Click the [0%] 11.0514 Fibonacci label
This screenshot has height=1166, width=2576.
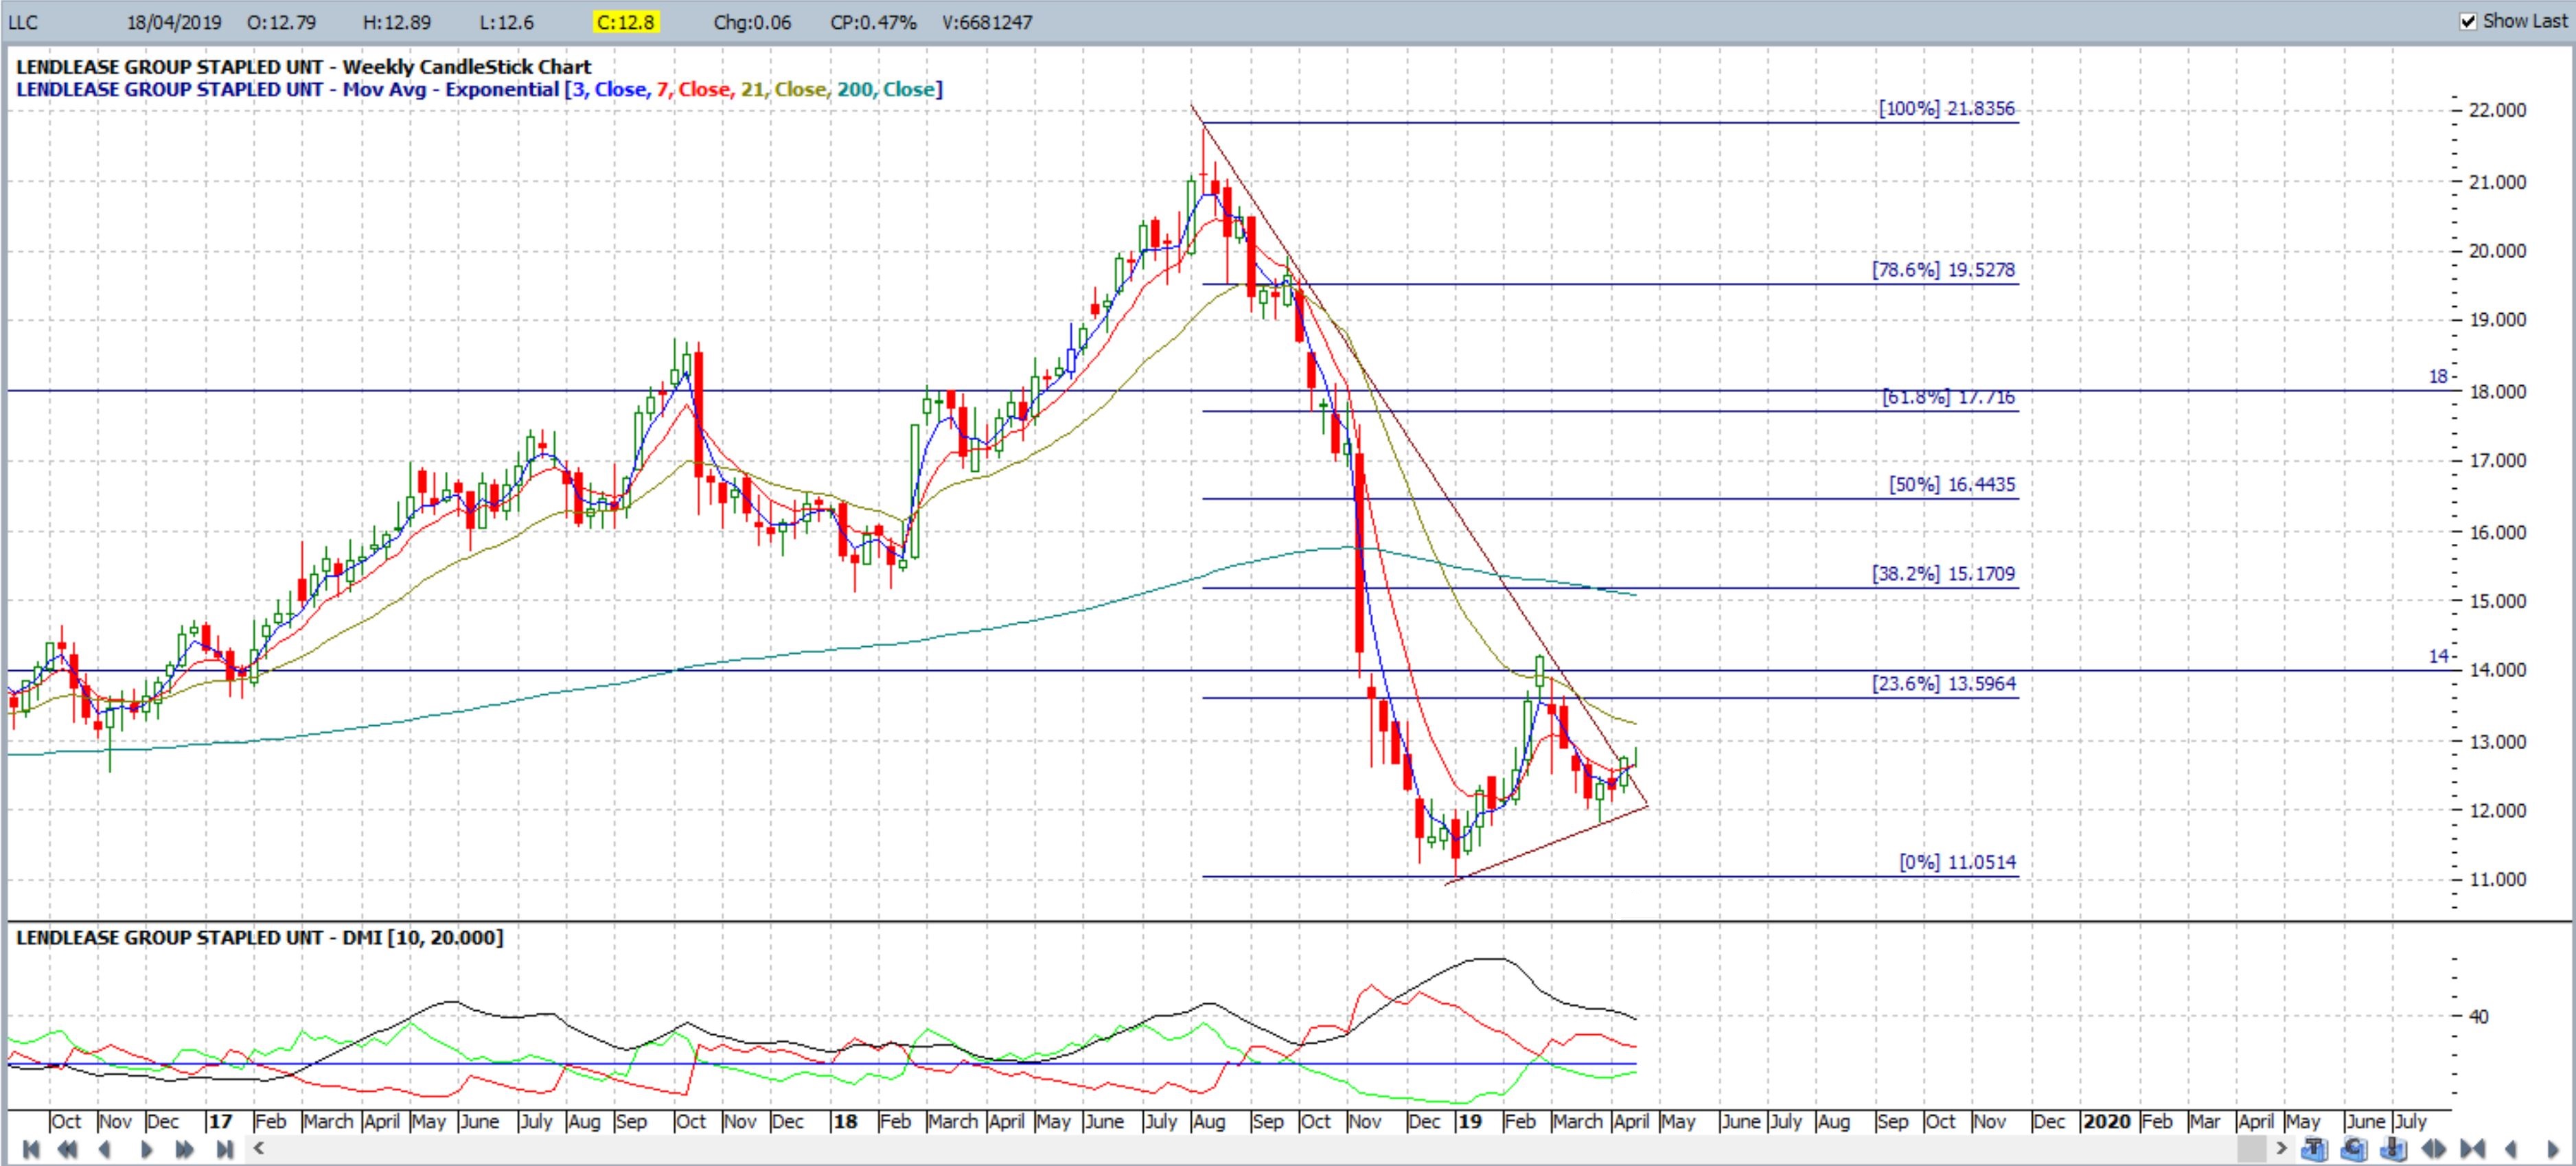(1958, 862)
